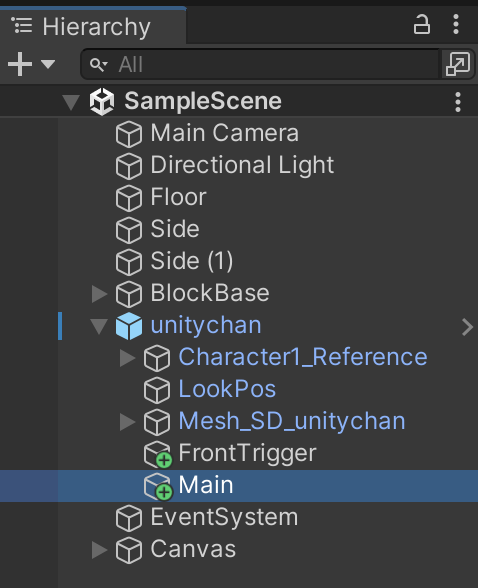Click the FrontTrigger added-object icon
Image resolution: width=478 pixels, height=588 pixels.
coord(157,454)
